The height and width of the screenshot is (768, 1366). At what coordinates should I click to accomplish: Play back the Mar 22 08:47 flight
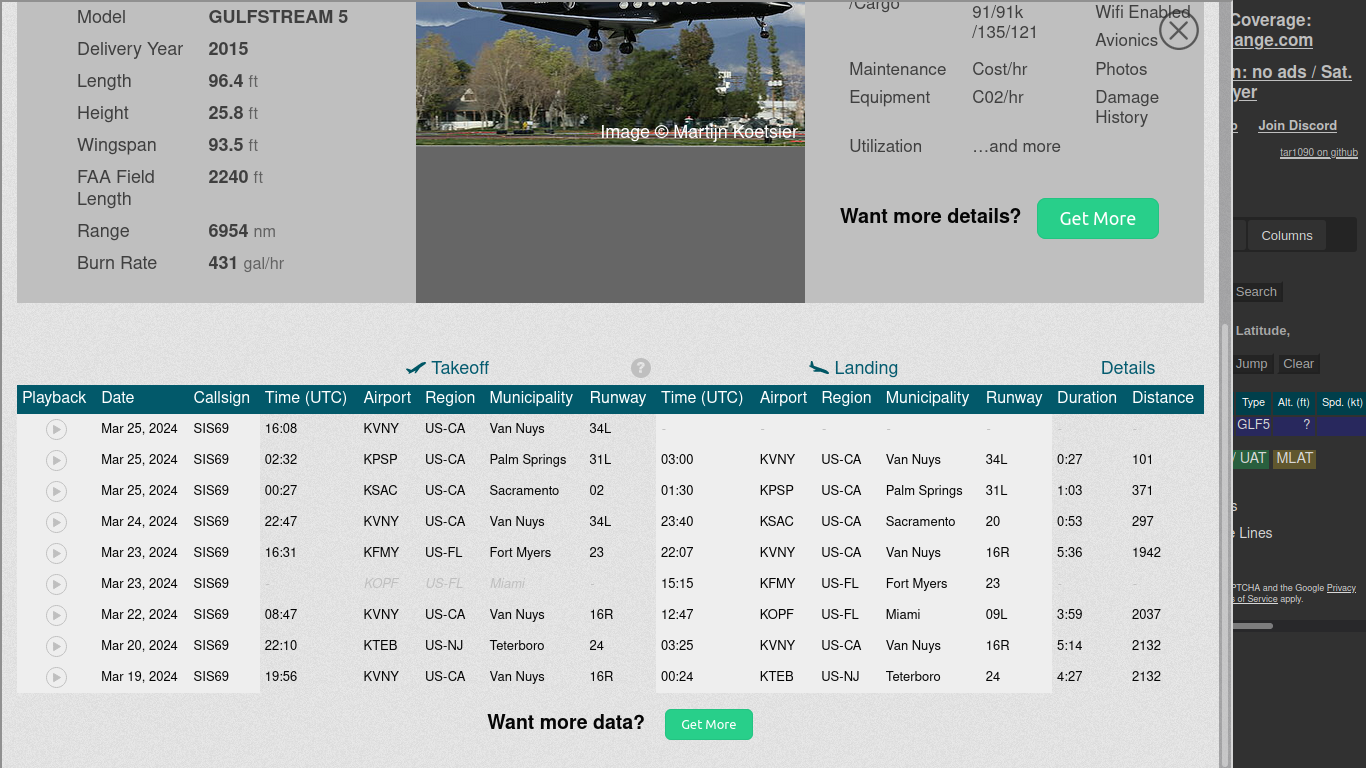(56, 615)
